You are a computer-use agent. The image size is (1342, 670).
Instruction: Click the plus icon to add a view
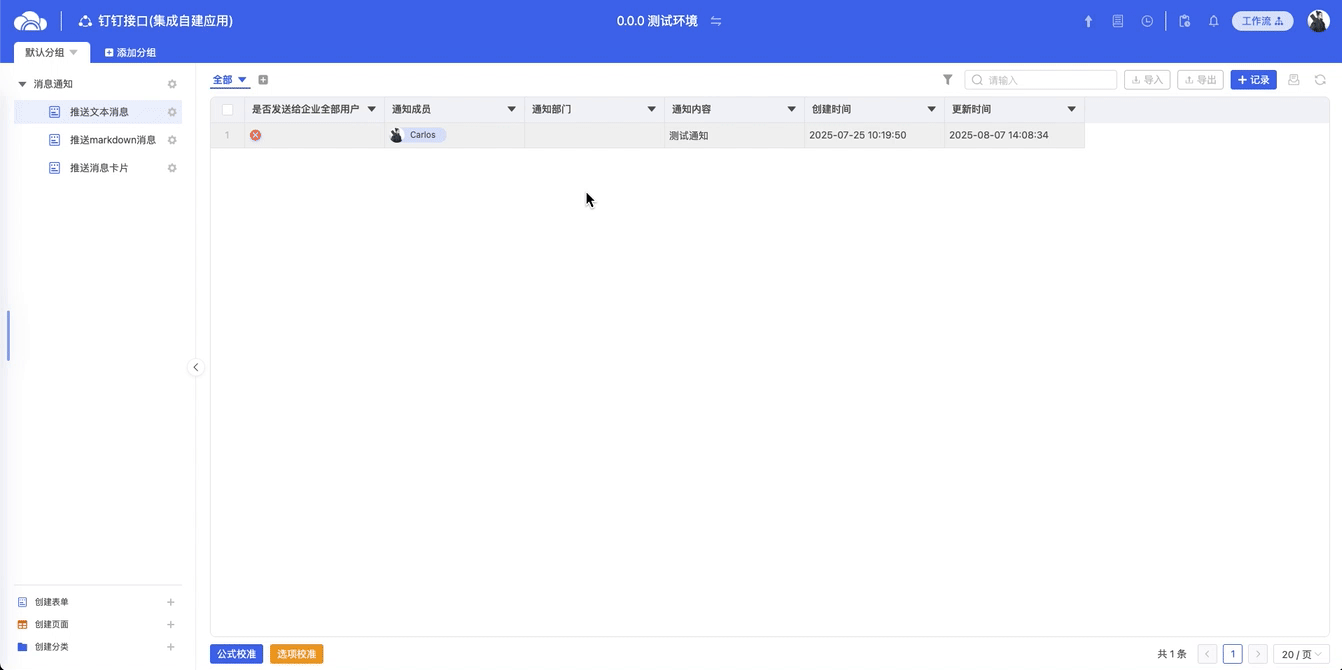point(263,80)
